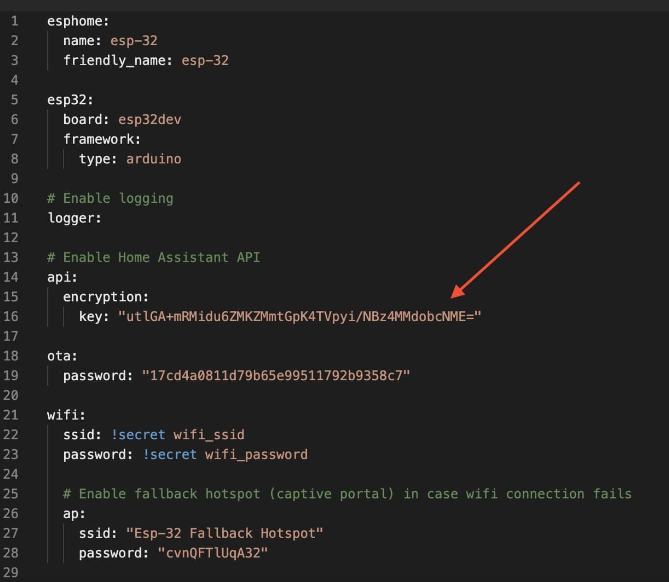The width and height of the screenshot is (669, 582).
Task: Click the esphome: key on line 1
Action: click(78, 21)
